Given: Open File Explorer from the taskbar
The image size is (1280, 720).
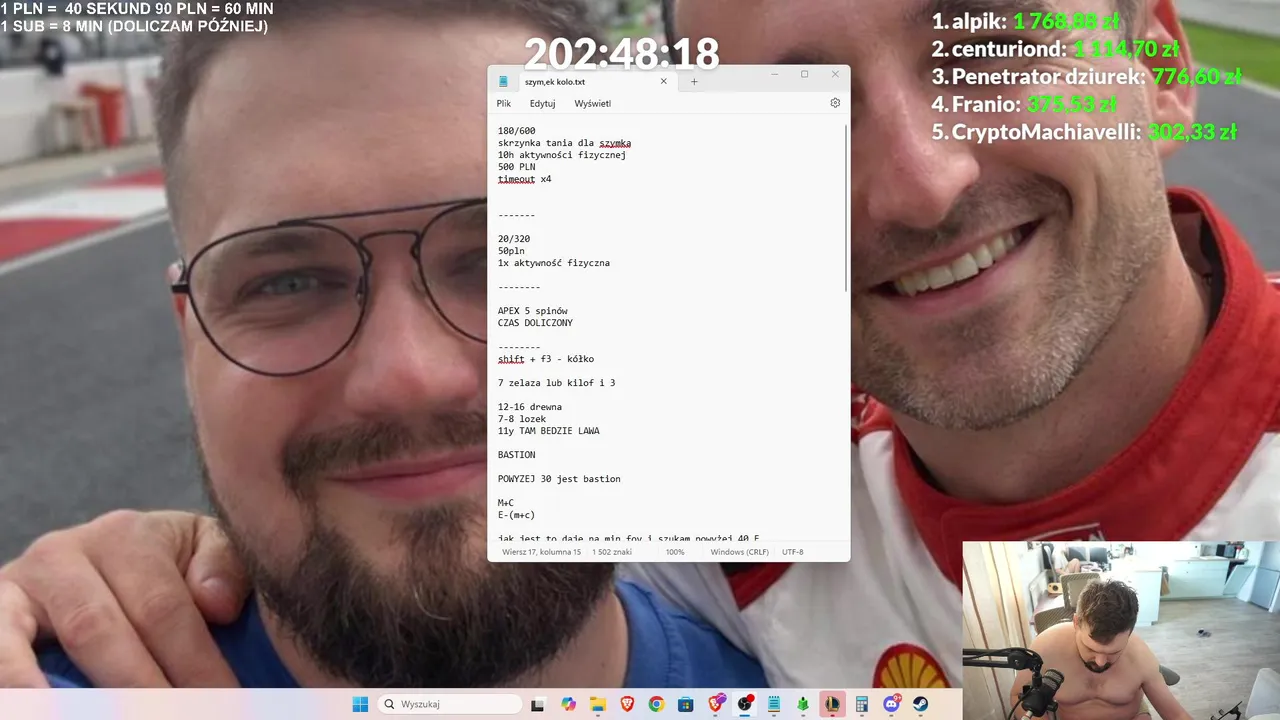Looking at the screenshot, I should pos(597,705).
